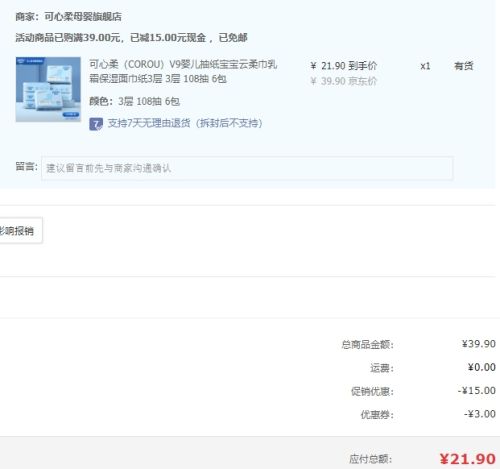The width and height of the screenshot is (500, 469).
Task: Click the 留言 message input field
Action: click(x=247, y=168)
